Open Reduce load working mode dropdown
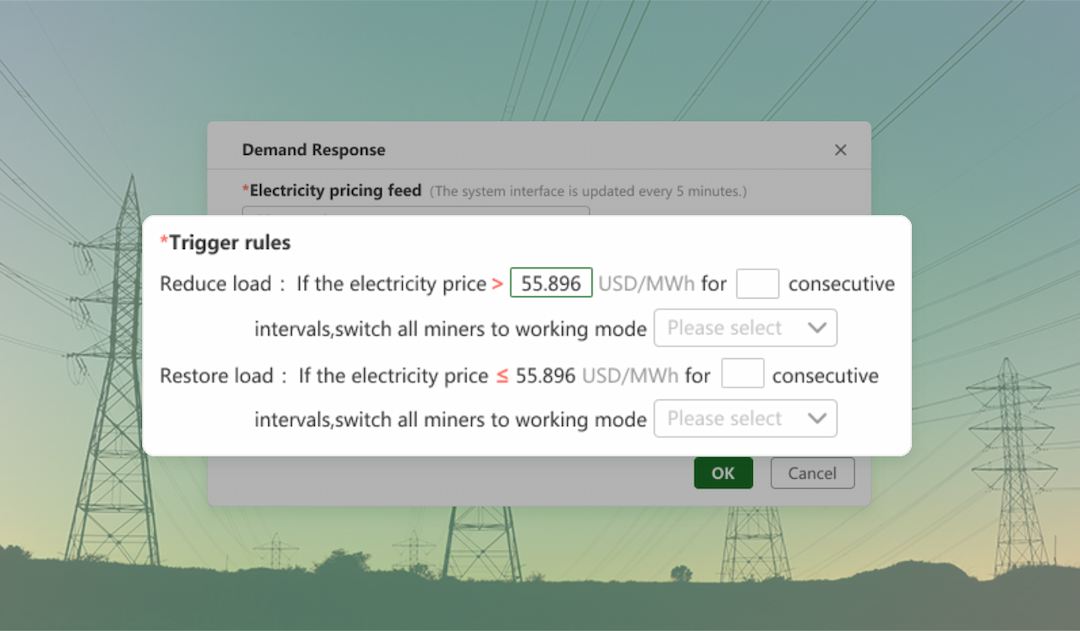 (x=744, y=328)
